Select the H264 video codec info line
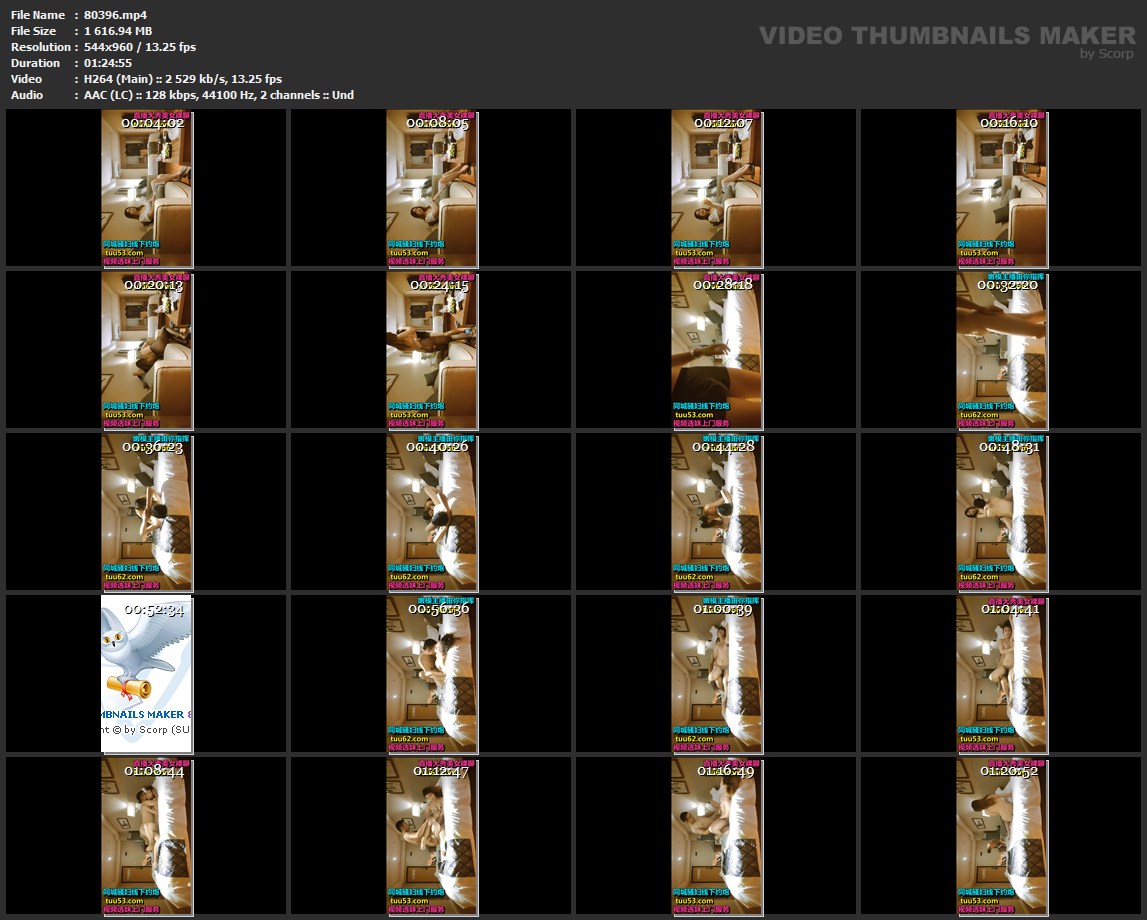The image size is (1147, 920). (x=183, y=79)
